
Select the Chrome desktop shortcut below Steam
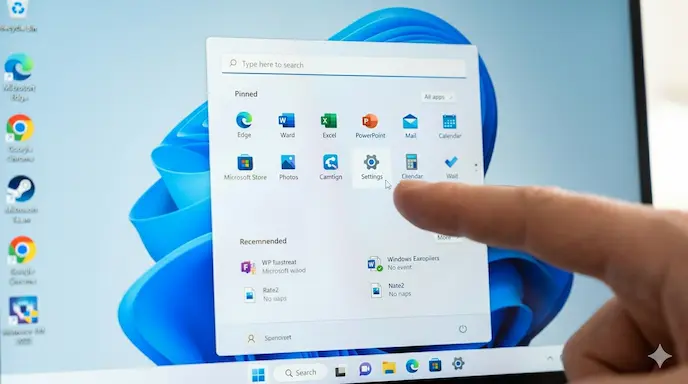coord(22,261)
